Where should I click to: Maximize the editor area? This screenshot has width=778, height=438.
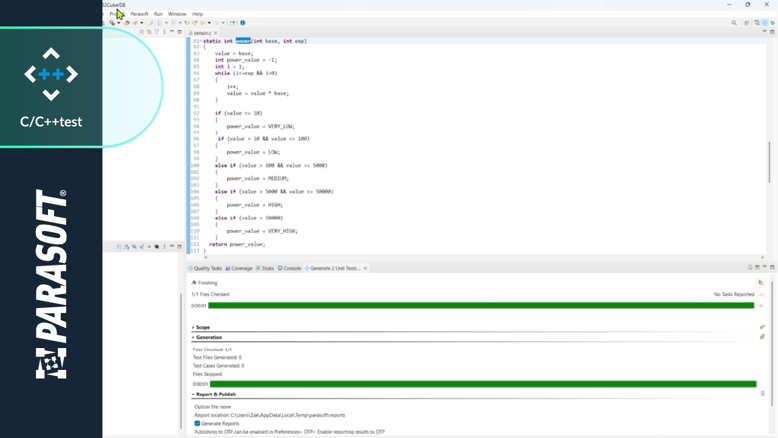pyautogui.click(x=772, y=32)
